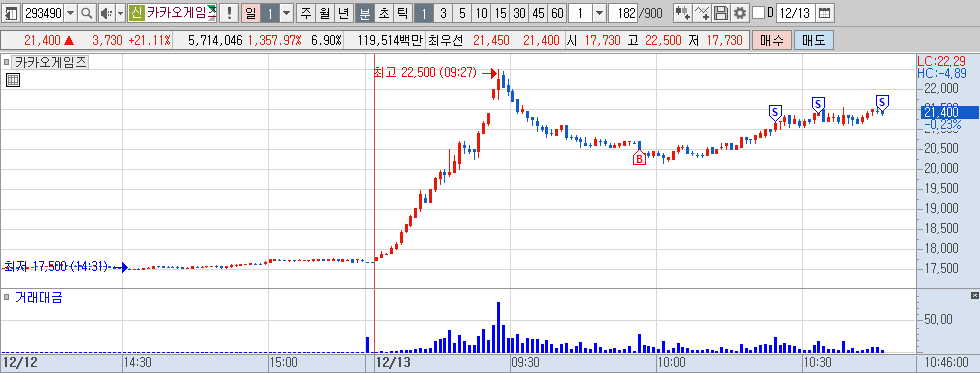This screenshot has height=373, width=980.
Task: Open dropdown beside custom interval 1 field
Action: pyautogui.click(x=599, y=12)
